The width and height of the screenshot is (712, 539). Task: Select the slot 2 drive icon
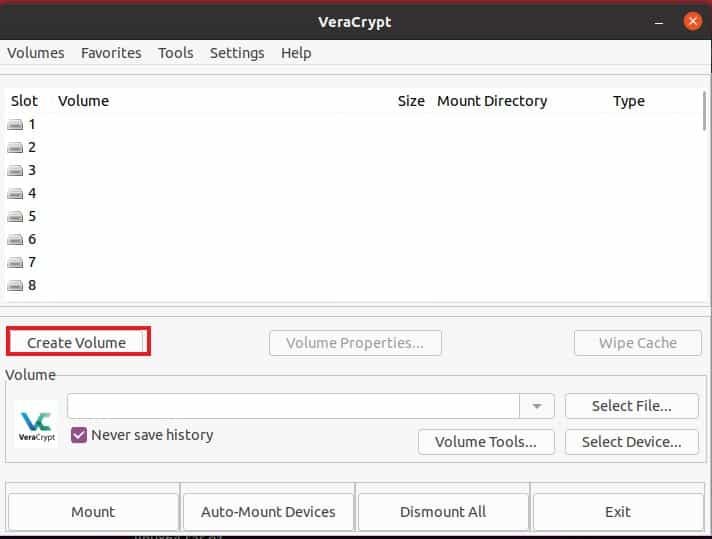click(x=15, y=148)
